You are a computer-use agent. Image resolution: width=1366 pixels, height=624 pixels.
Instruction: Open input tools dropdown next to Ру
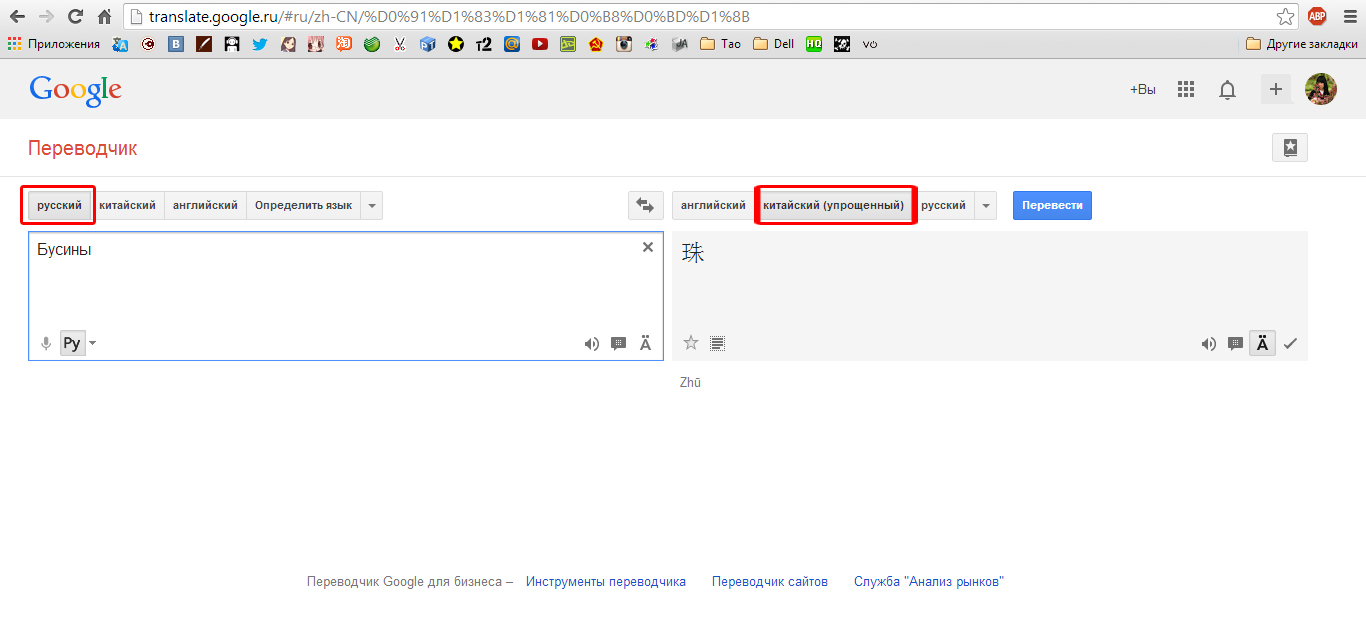[93, 344]
